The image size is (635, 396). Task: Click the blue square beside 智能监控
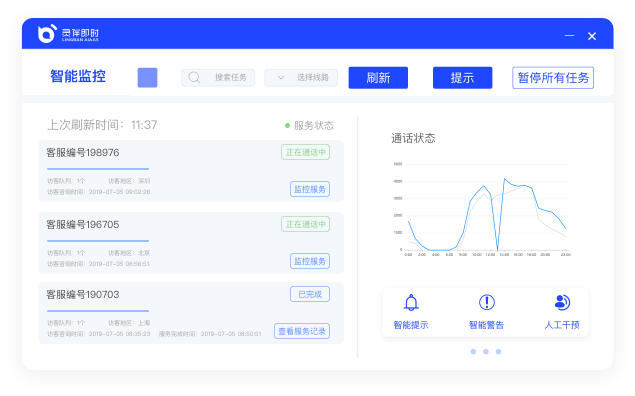tap(147, 77)
